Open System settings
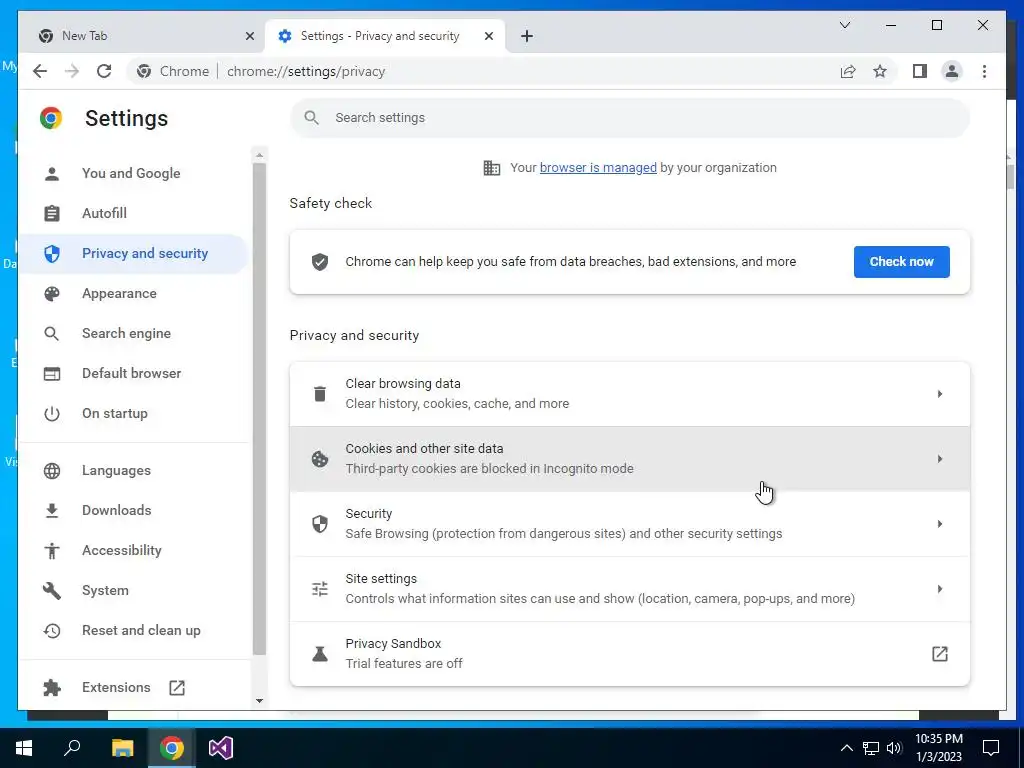The image size is (1024, 768). pyautogui.click(x=133, y=590)
